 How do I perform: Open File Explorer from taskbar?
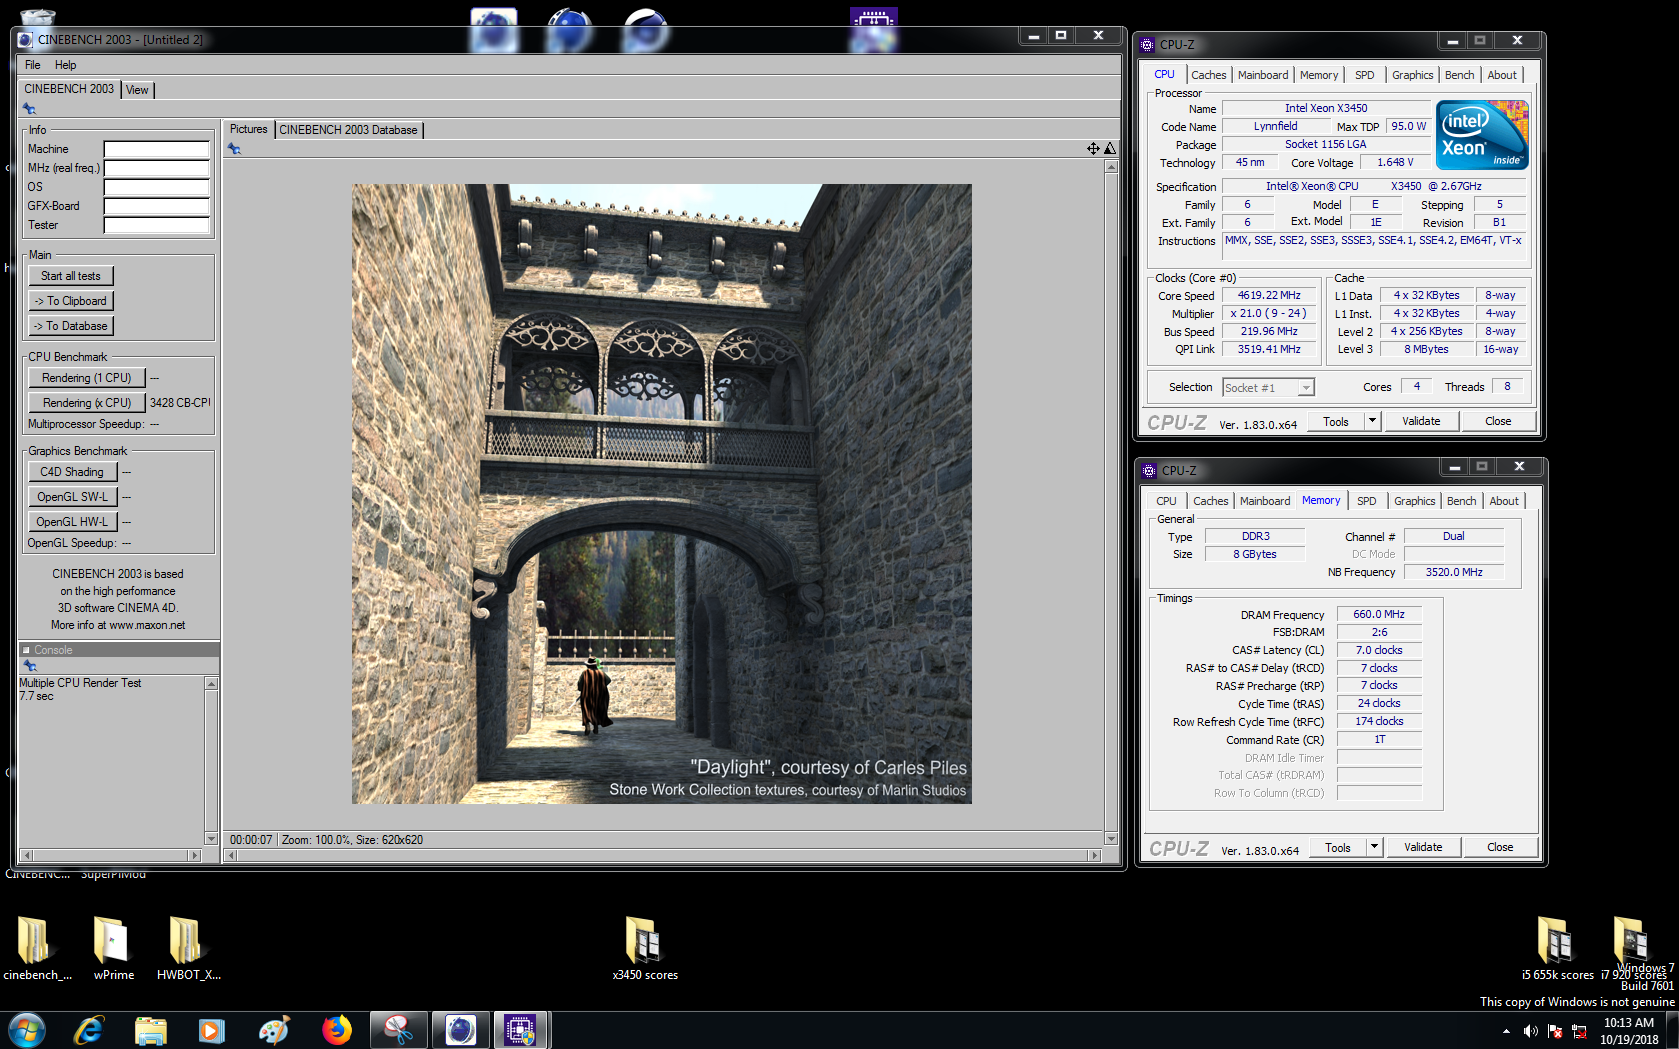pos(150,1030)
